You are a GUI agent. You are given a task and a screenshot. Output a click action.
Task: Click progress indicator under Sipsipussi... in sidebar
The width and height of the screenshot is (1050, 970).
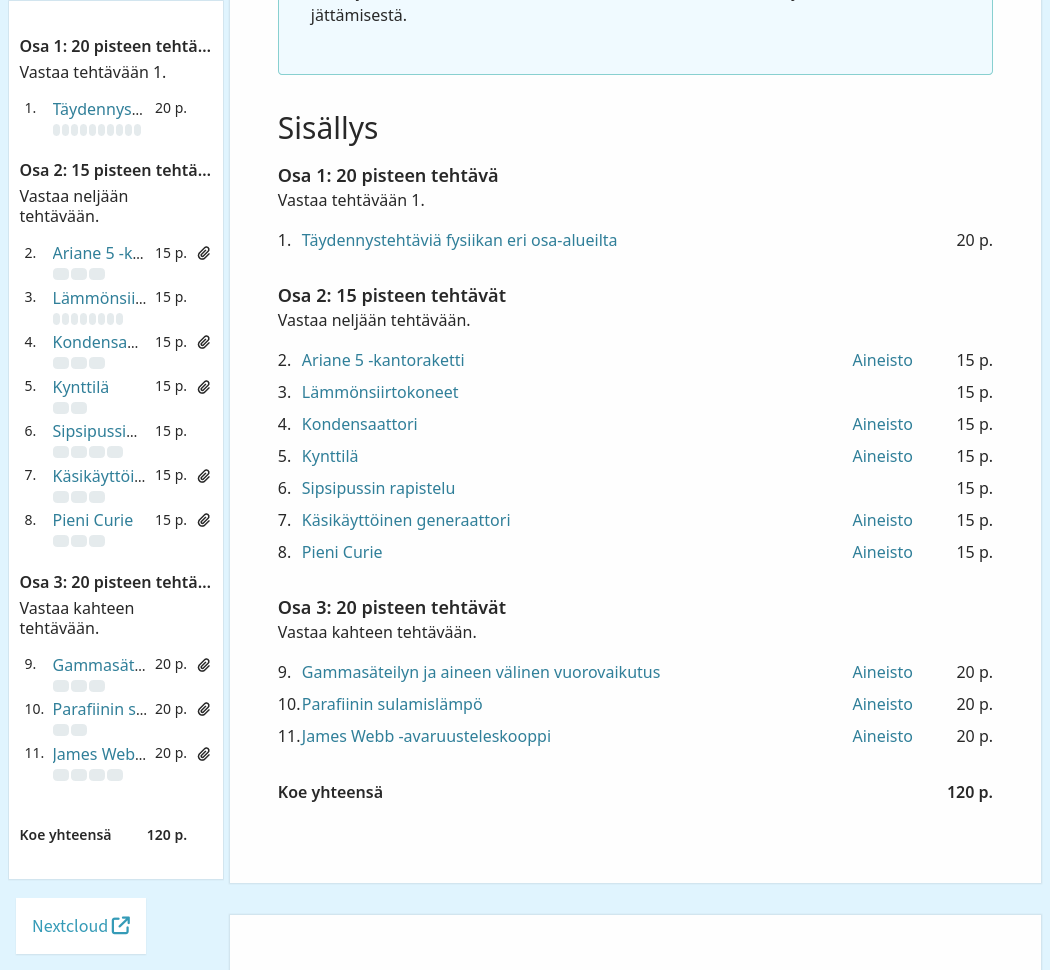click(x=88, y=452)
